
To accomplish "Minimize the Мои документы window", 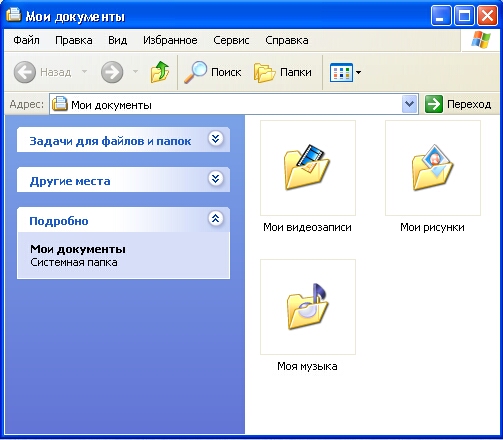I will [x=441, y=15].
